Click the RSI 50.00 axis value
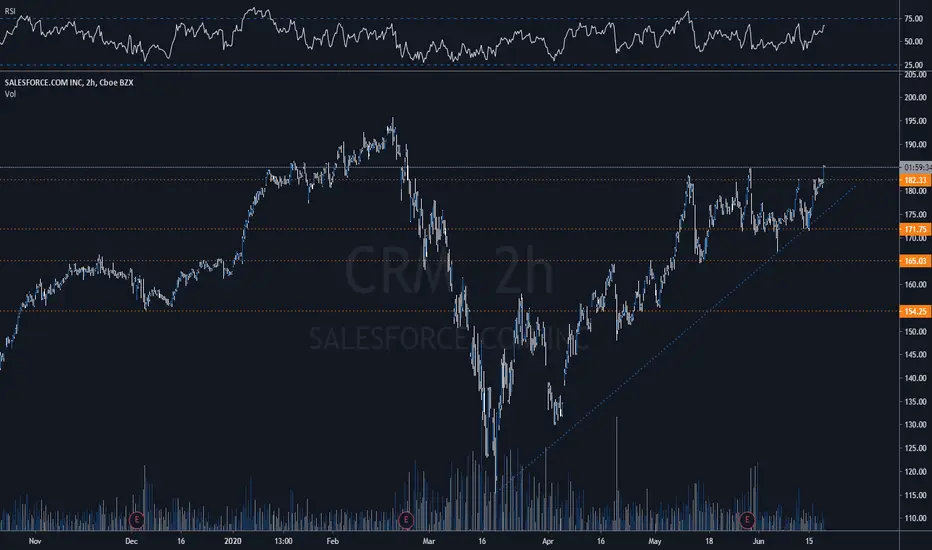The image size is (932, 550). click(914, 42)
